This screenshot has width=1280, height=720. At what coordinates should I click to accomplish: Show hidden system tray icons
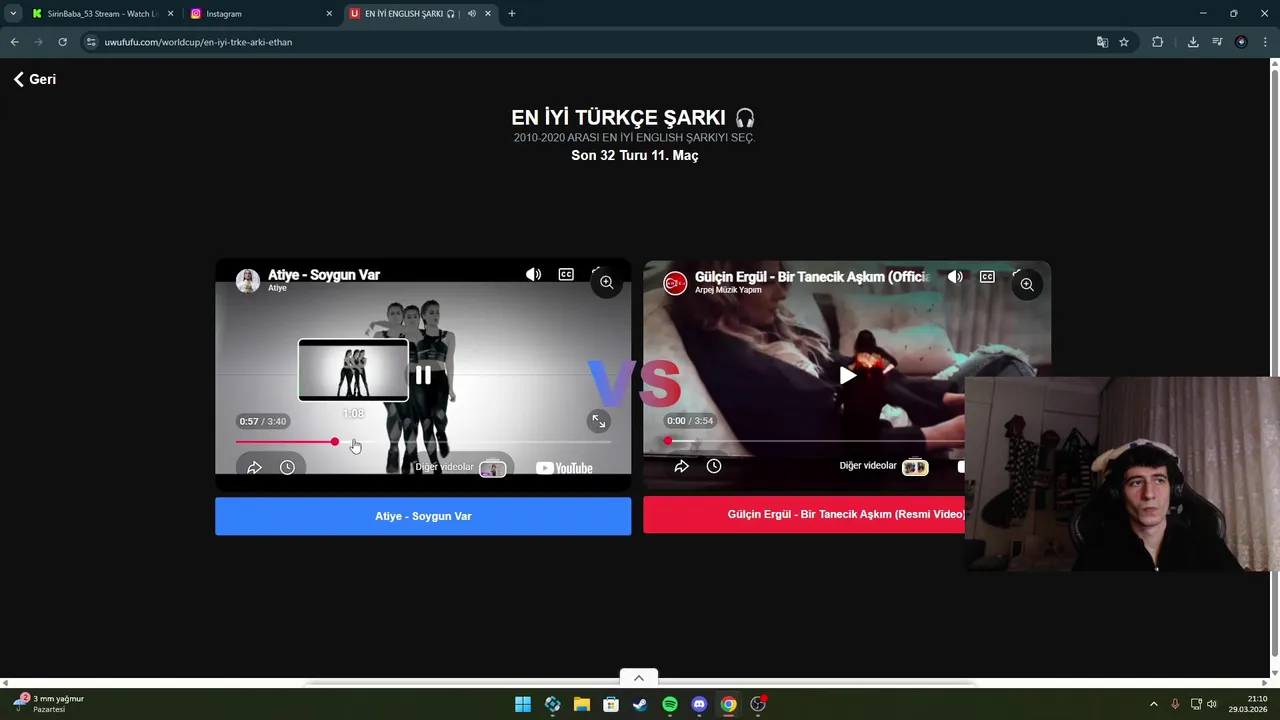click(x=1153, y=704)
